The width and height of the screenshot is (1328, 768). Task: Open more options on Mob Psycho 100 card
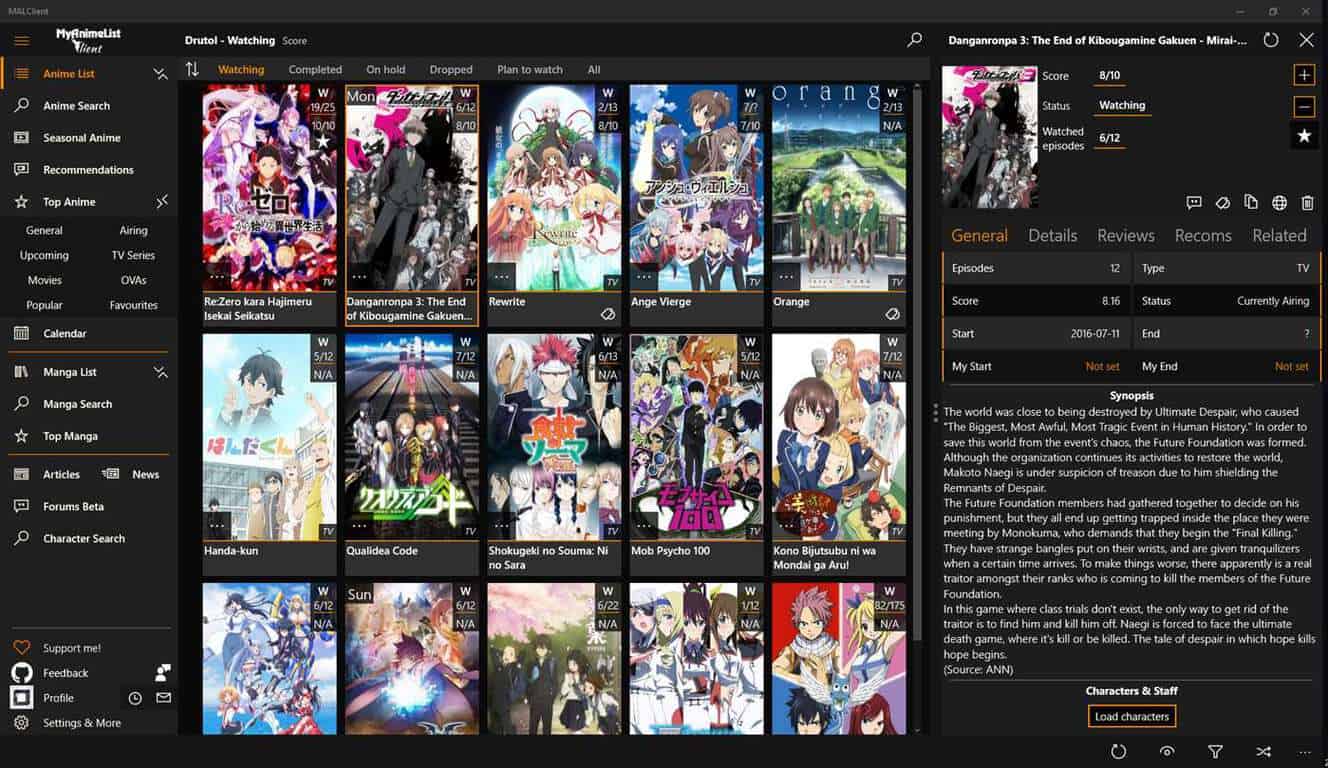[x=645, y=526]
